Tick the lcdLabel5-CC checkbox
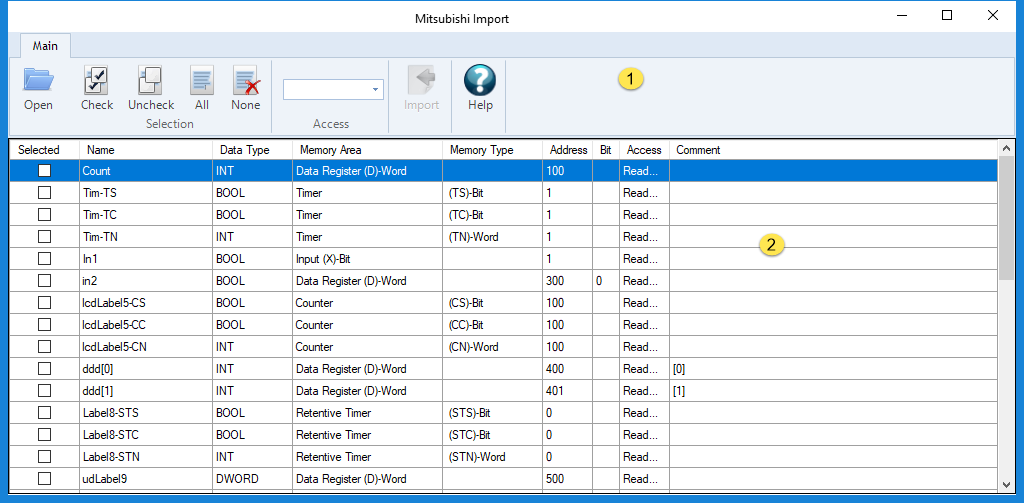 click(44, 325)
